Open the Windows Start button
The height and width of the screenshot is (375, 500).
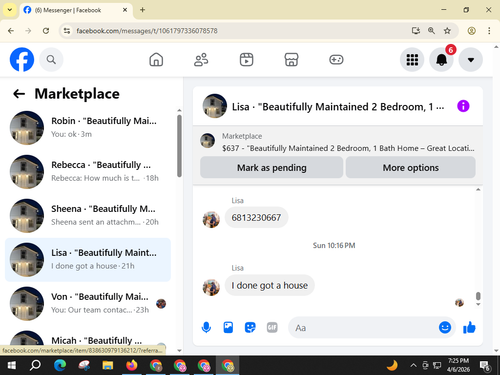point(12,366)
